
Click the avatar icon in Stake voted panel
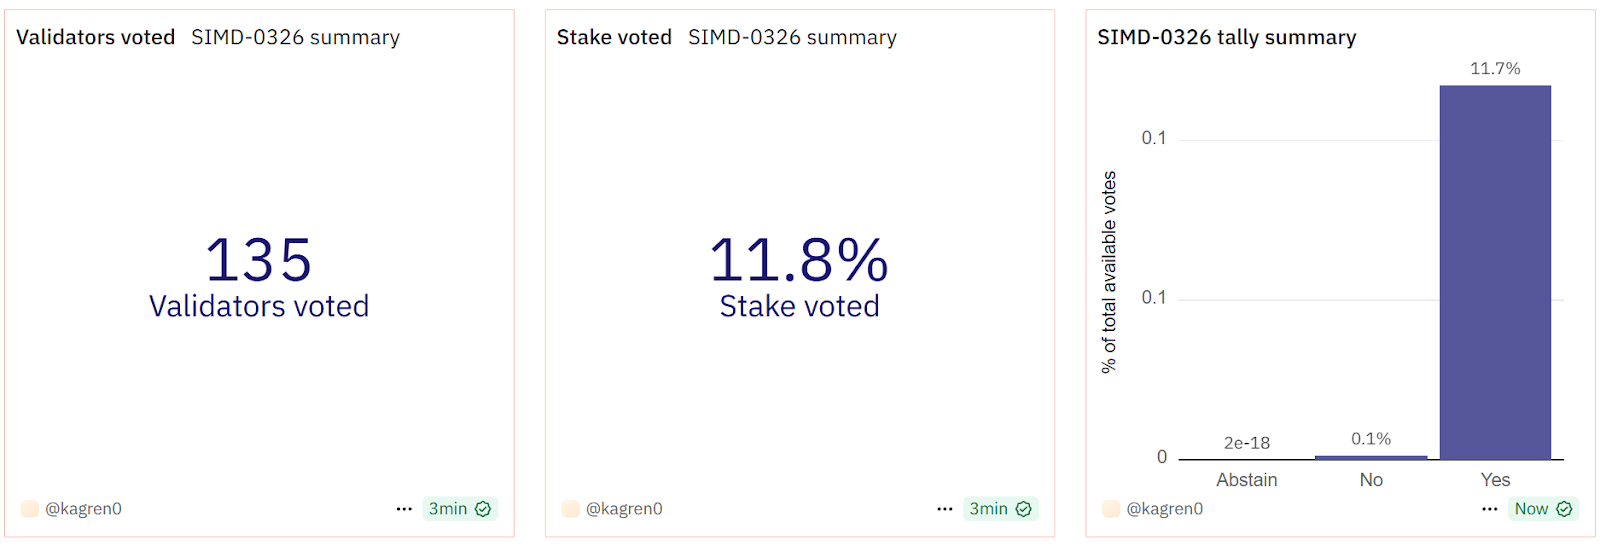tap(571, 509)
